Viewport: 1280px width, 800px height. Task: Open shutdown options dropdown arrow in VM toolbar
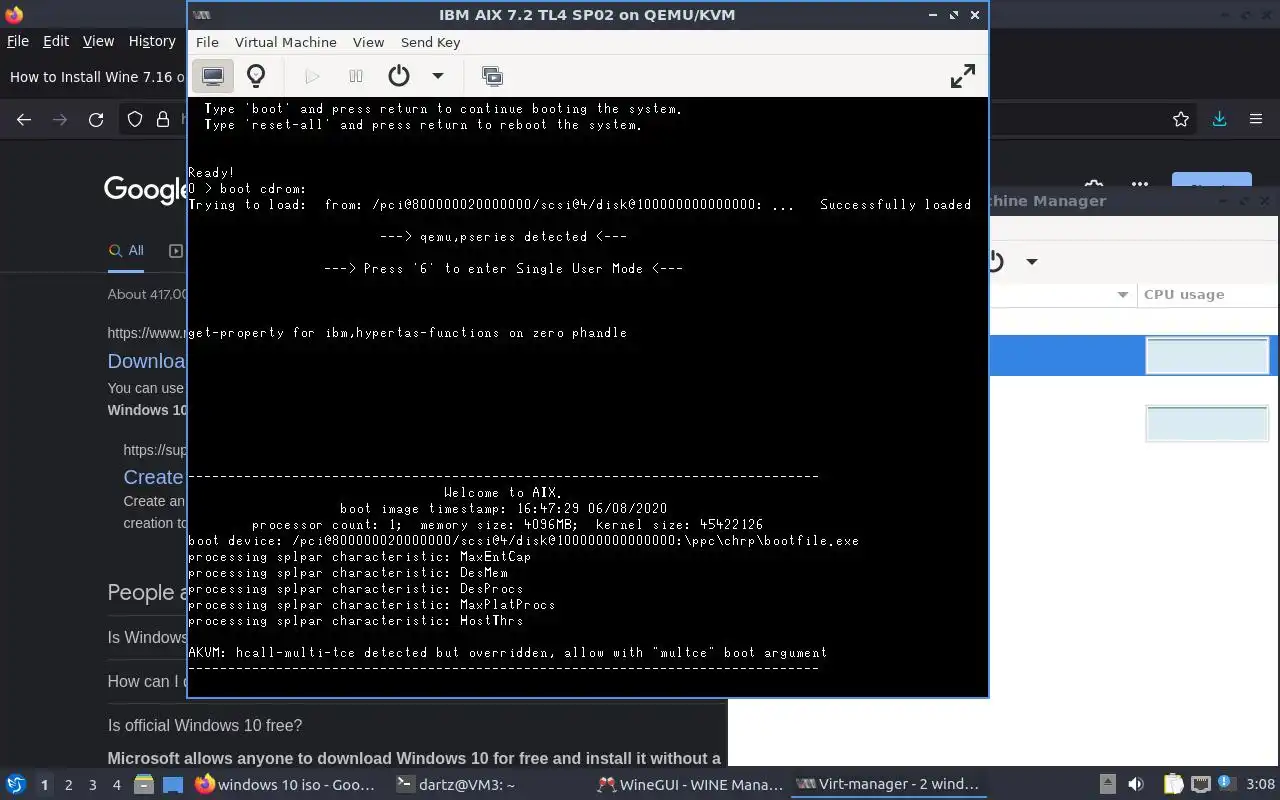pos(437,76)
